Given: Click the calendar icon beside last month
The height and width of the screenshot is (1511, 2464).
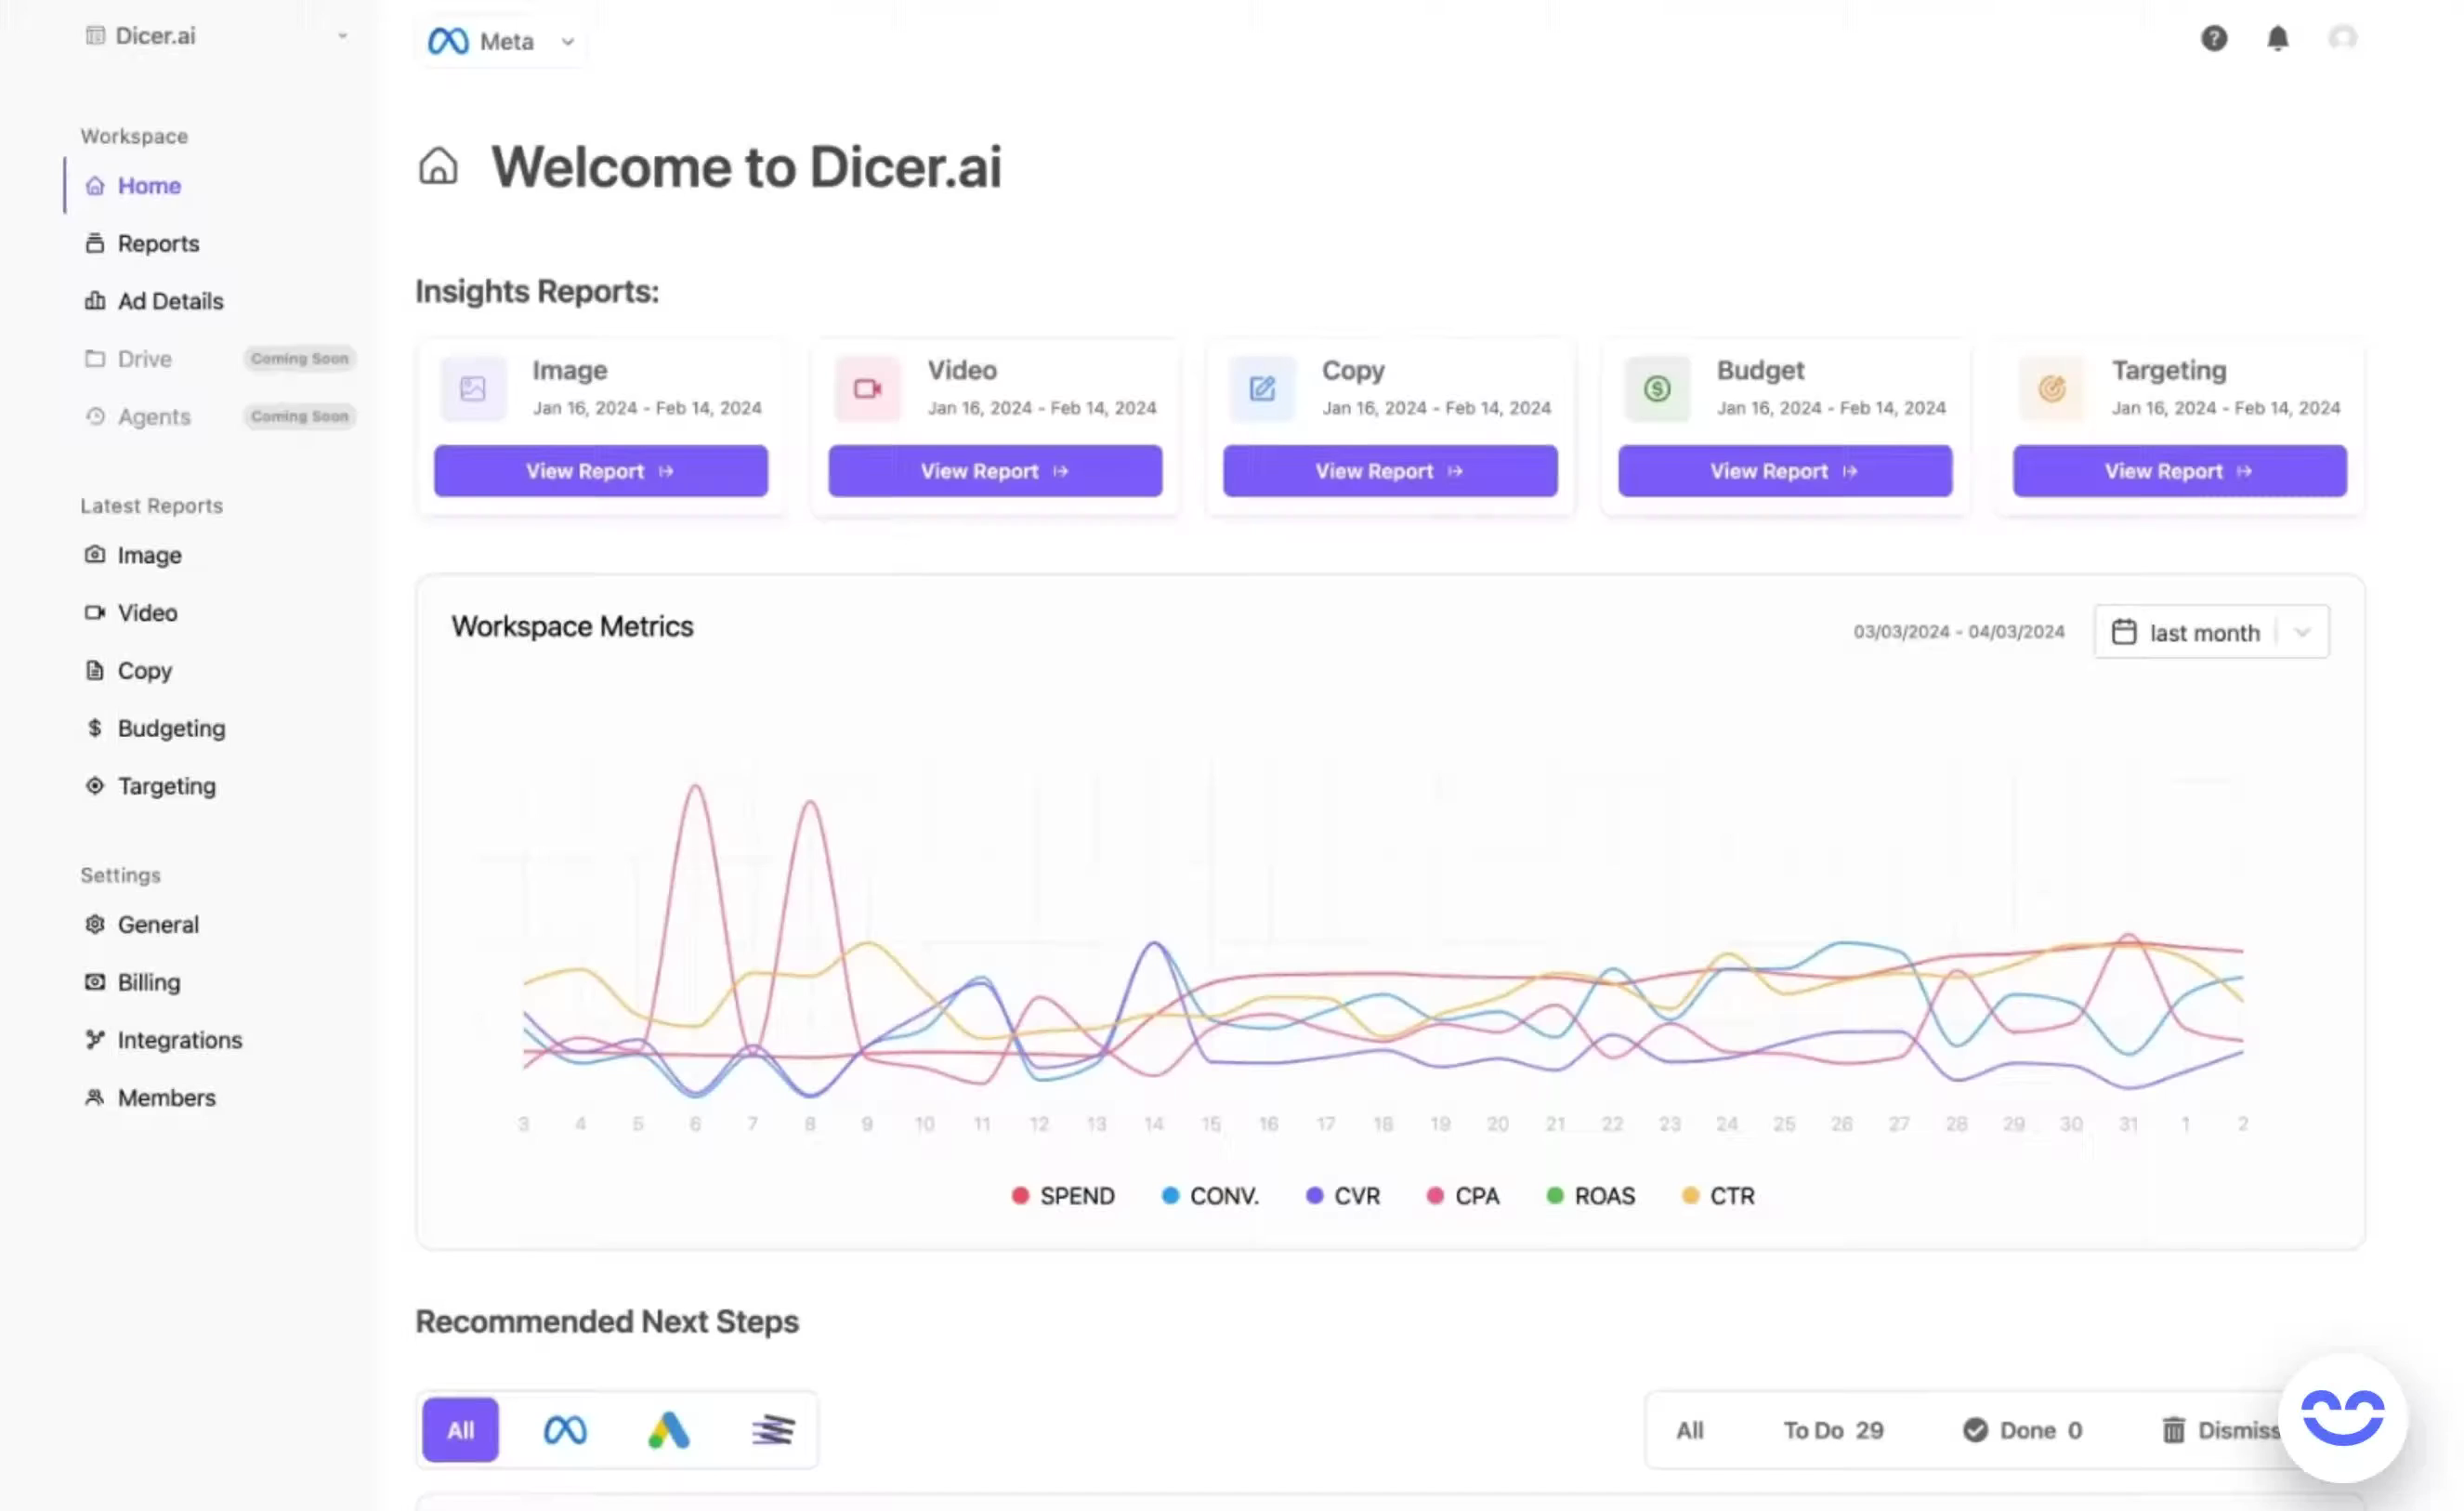Looking at the screenshot, I should (2124, 632).
